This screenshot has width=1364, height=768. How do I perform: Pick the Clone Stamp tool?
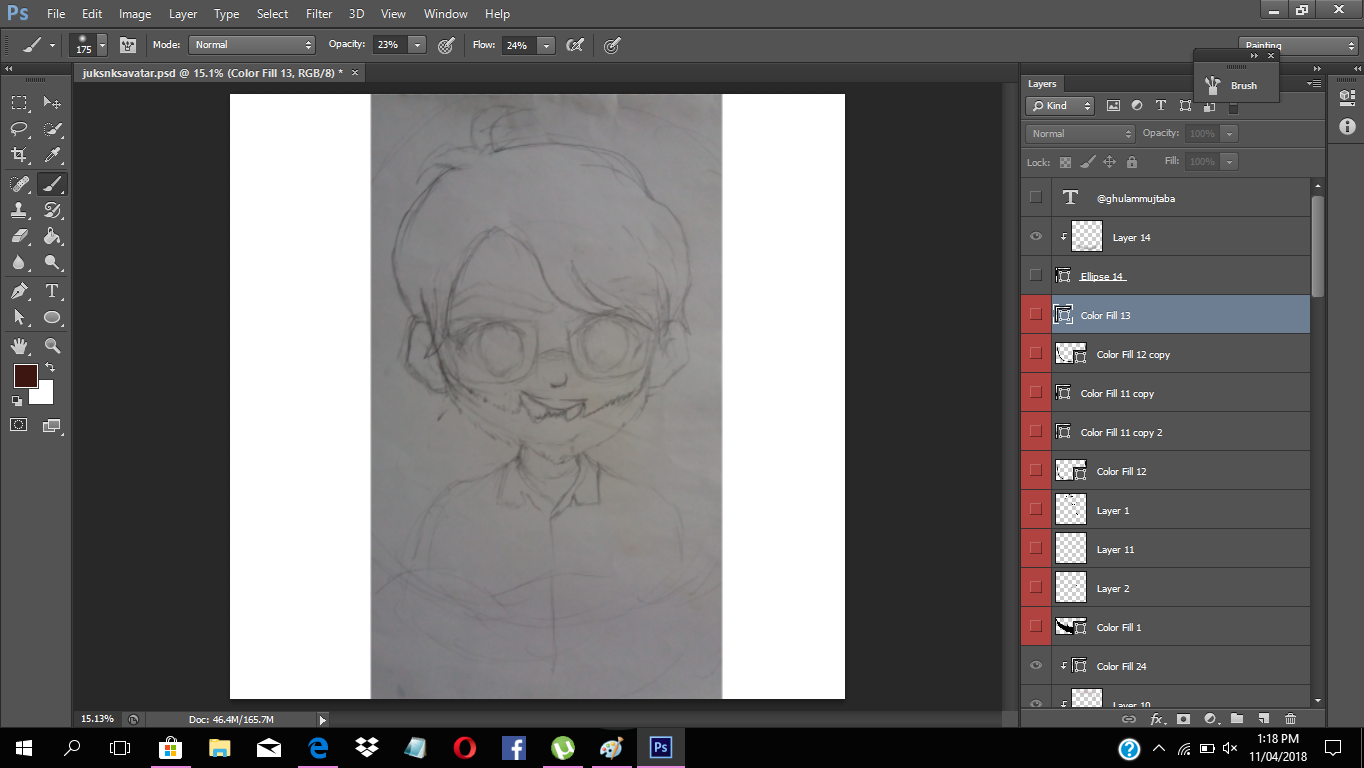click(x=19, y=210)
